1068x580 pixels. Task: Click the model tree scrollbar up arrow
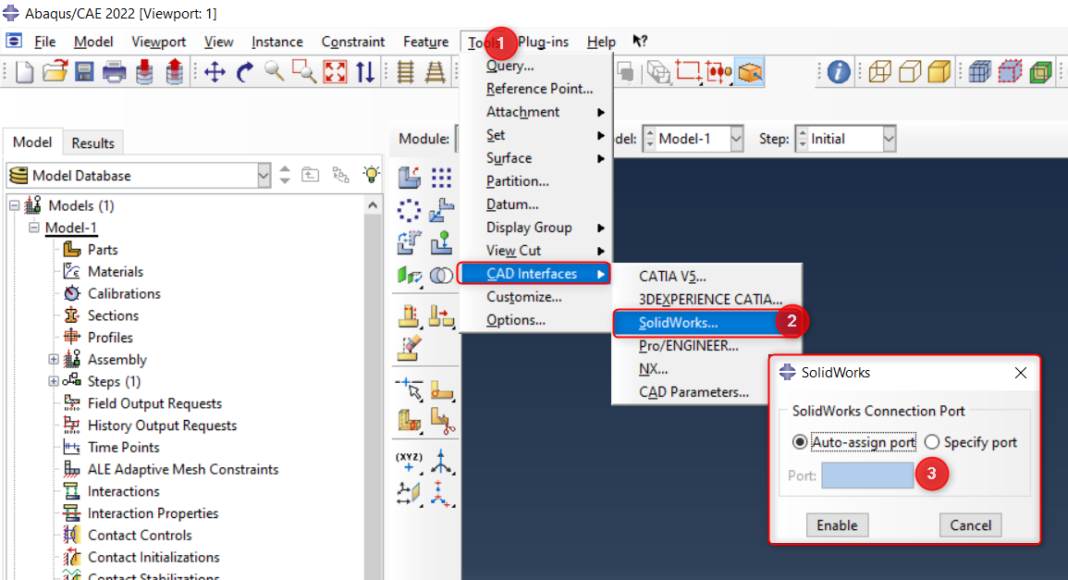click(374, 204)
